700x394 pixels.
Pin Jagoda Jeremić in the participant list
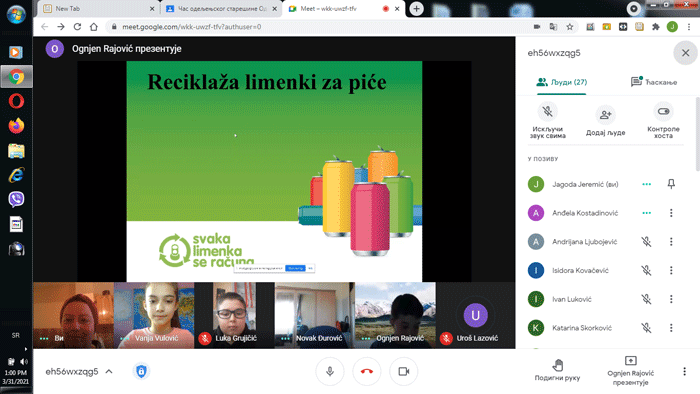tap(671, 184)
